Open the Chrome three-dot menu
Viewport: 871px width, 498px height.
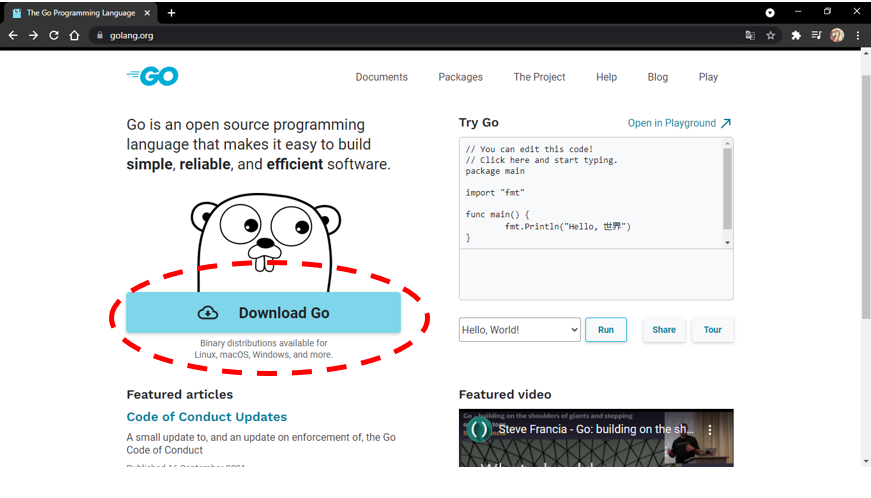click(858, 35)
